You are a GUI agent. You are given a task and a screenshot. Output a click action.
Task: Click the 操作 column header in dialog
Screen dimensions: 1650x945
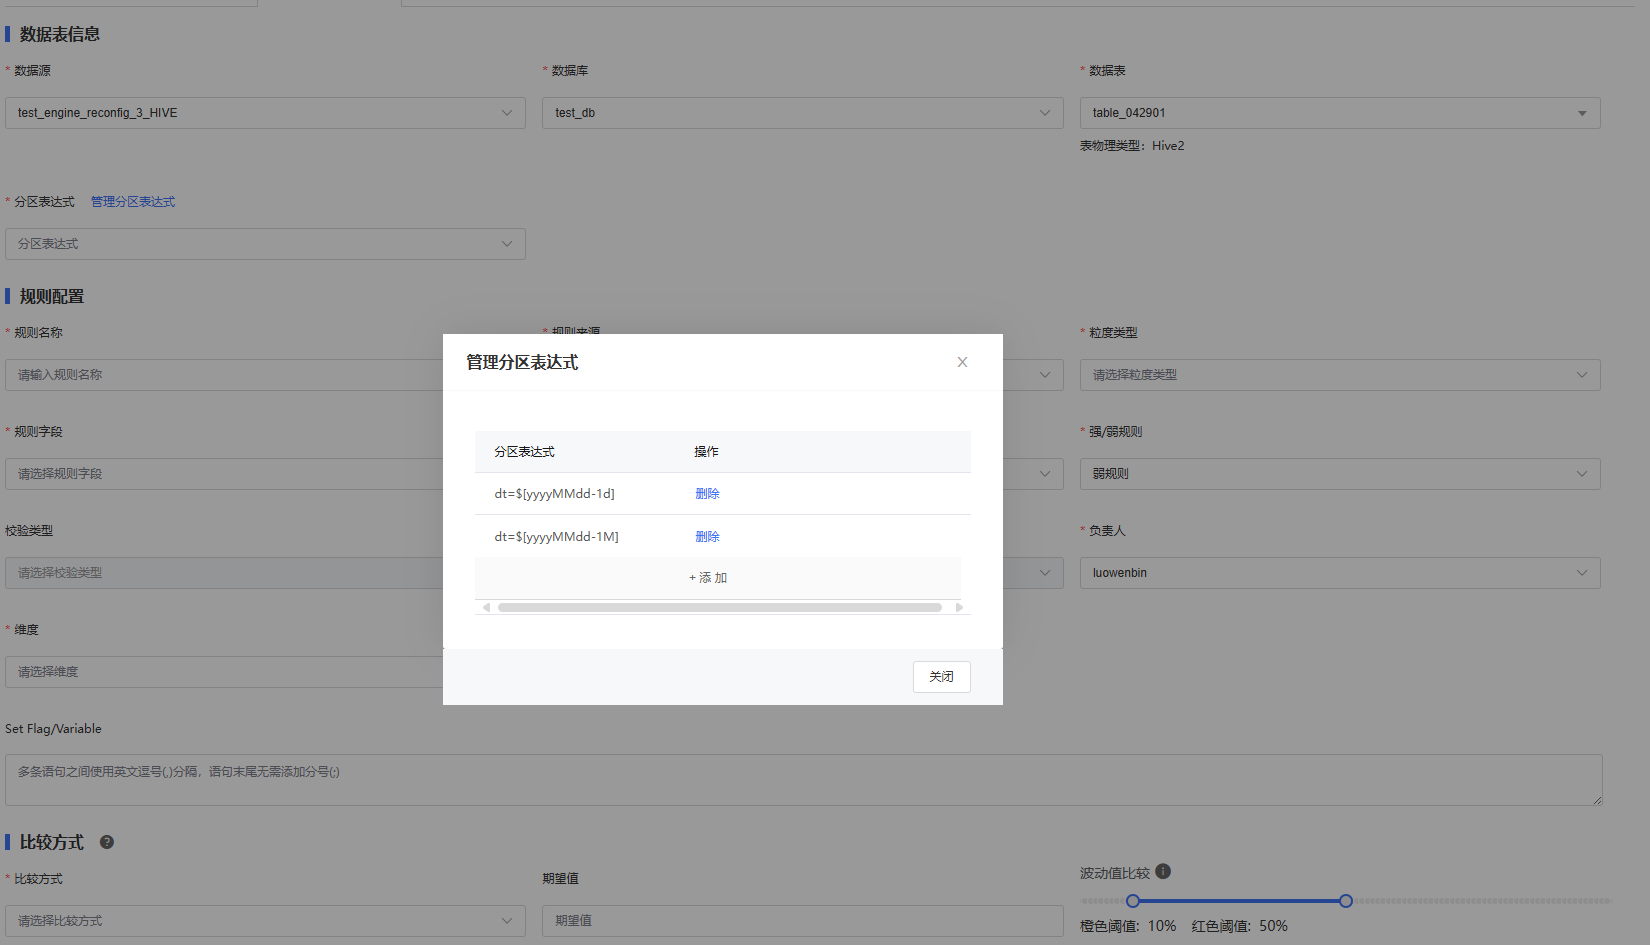(706, 452)
